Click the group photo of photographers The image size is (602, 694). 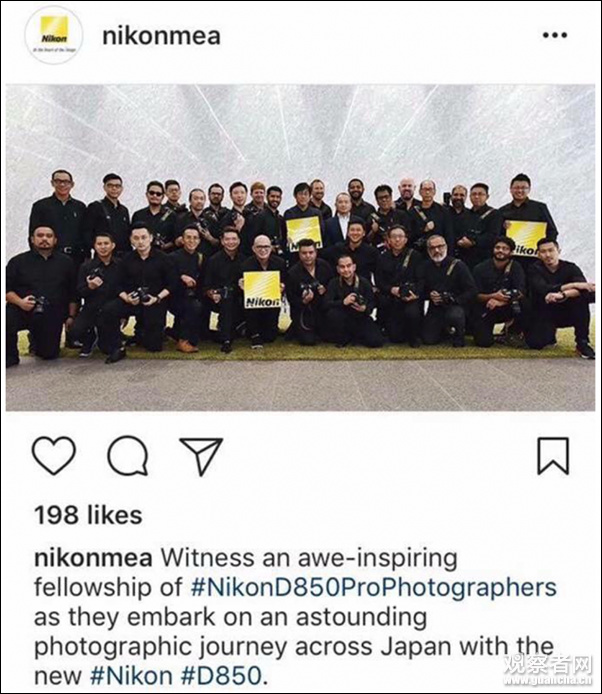(x=300, y=247)
